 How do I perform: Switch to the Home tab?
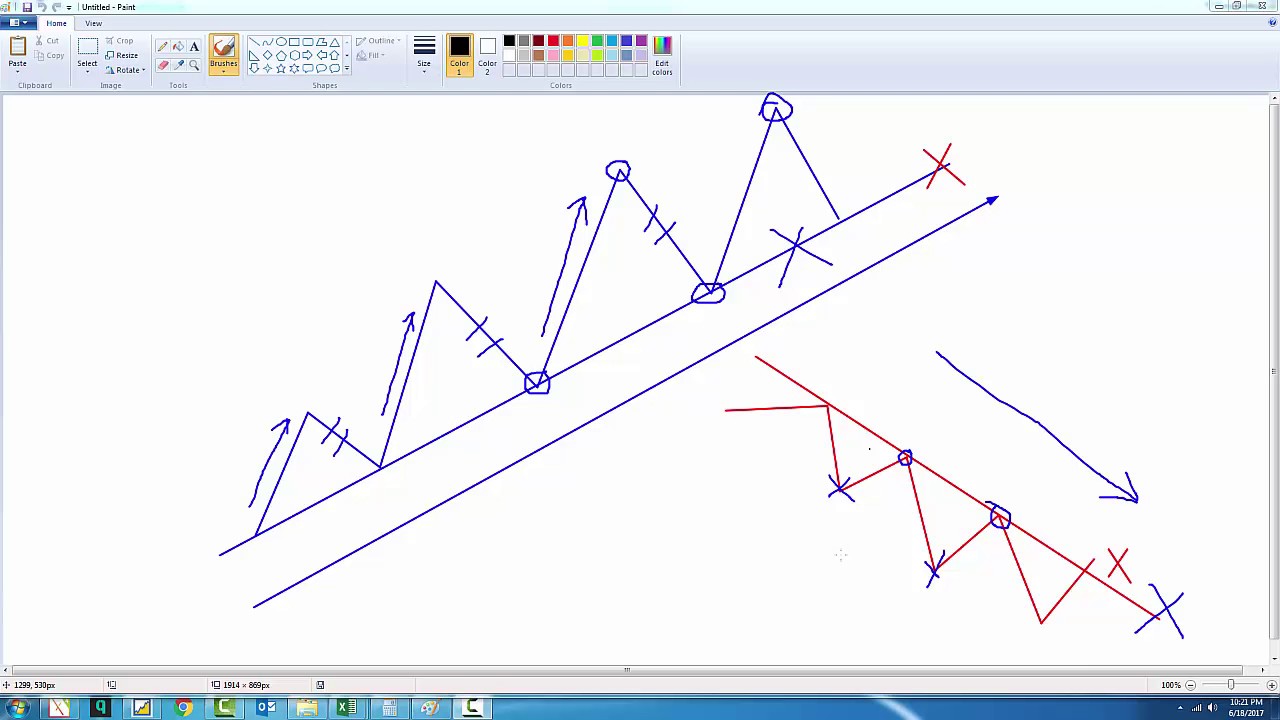point(56,23)
